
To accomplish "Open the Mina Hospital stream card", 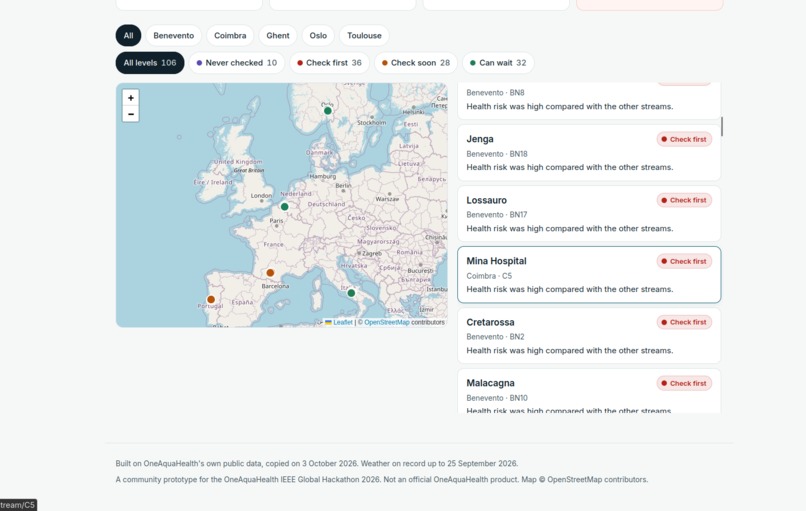I will click(x=589, y=275).
